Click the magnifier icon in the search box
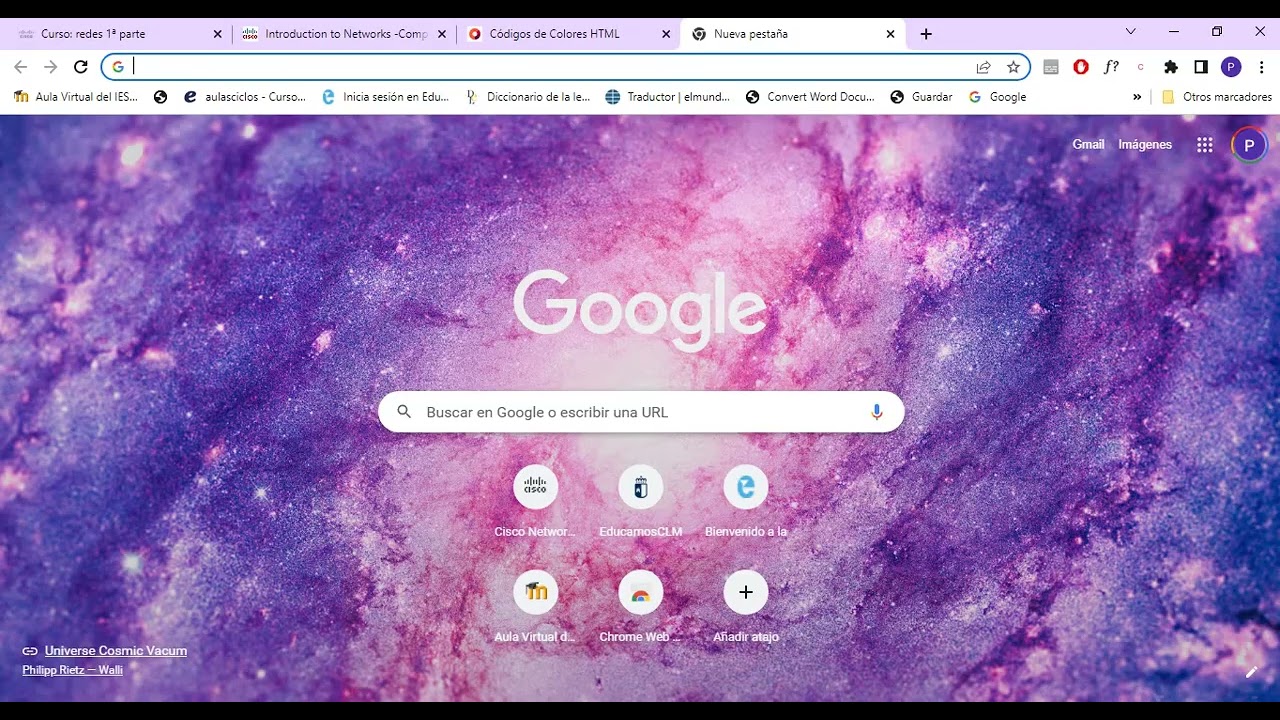 (x=404, y=412)
